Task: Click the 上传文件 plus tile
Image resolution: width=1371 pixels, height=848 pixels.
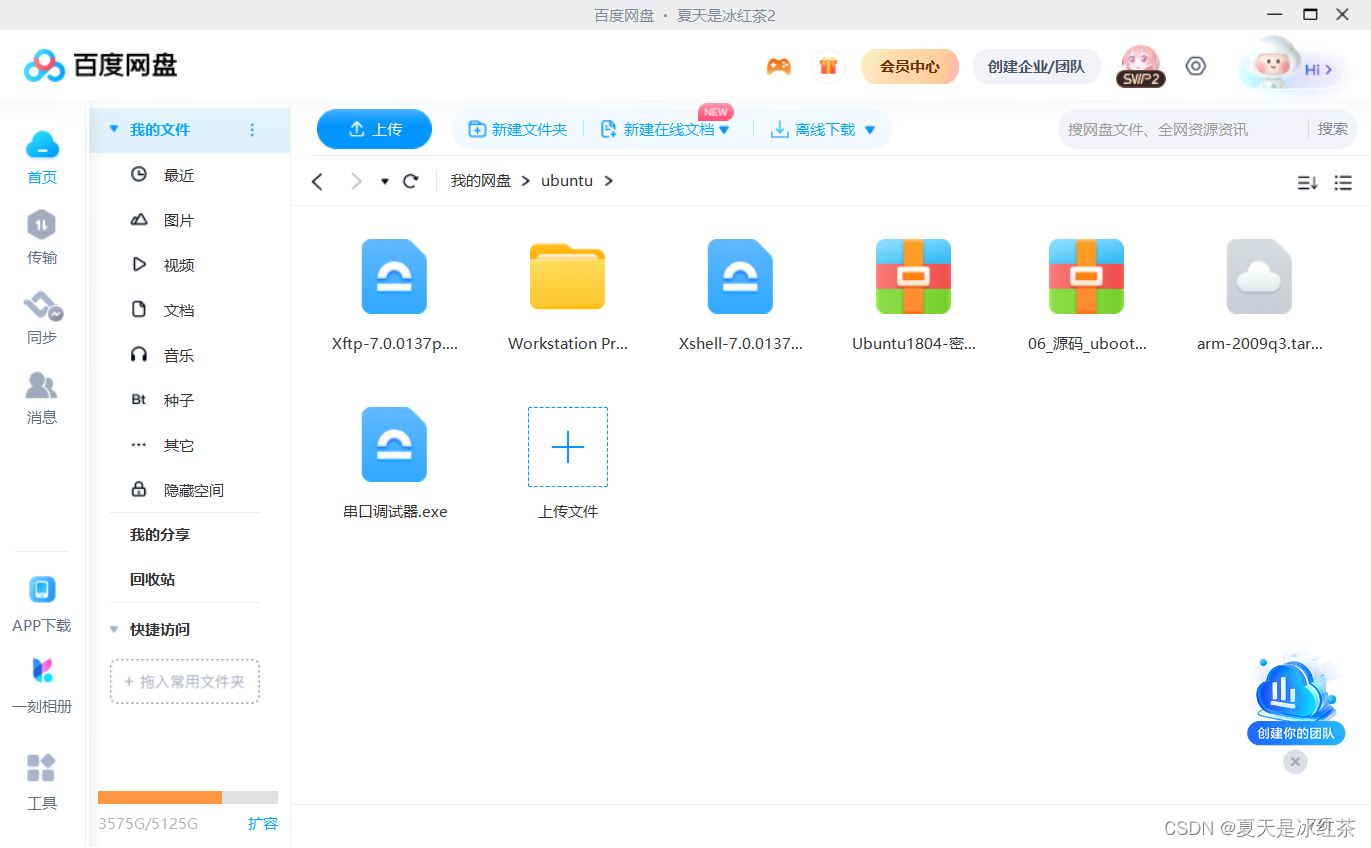Action: (x=568, y=447)
